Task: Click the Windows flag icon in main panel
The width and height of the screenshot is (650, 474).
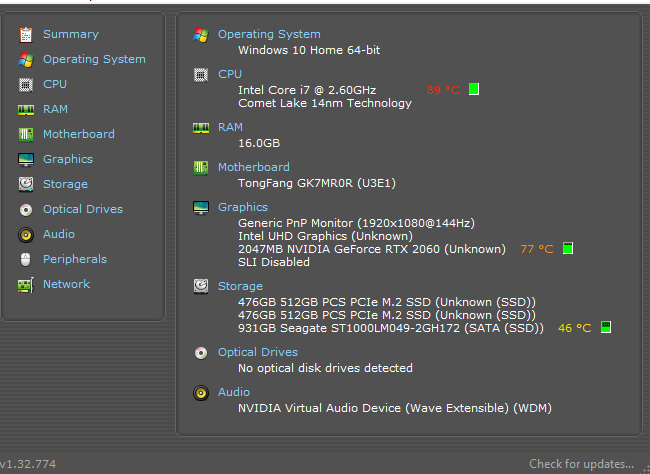Action: 201,35
